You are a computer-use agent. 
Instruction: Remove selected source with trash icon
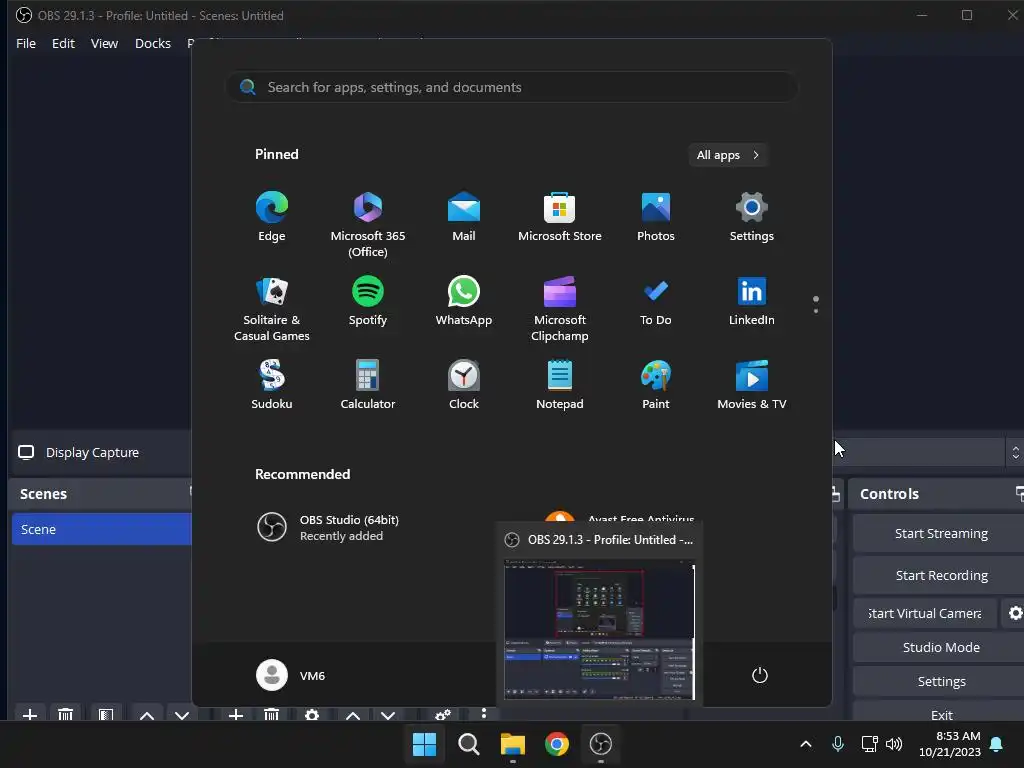pos(272,714)
